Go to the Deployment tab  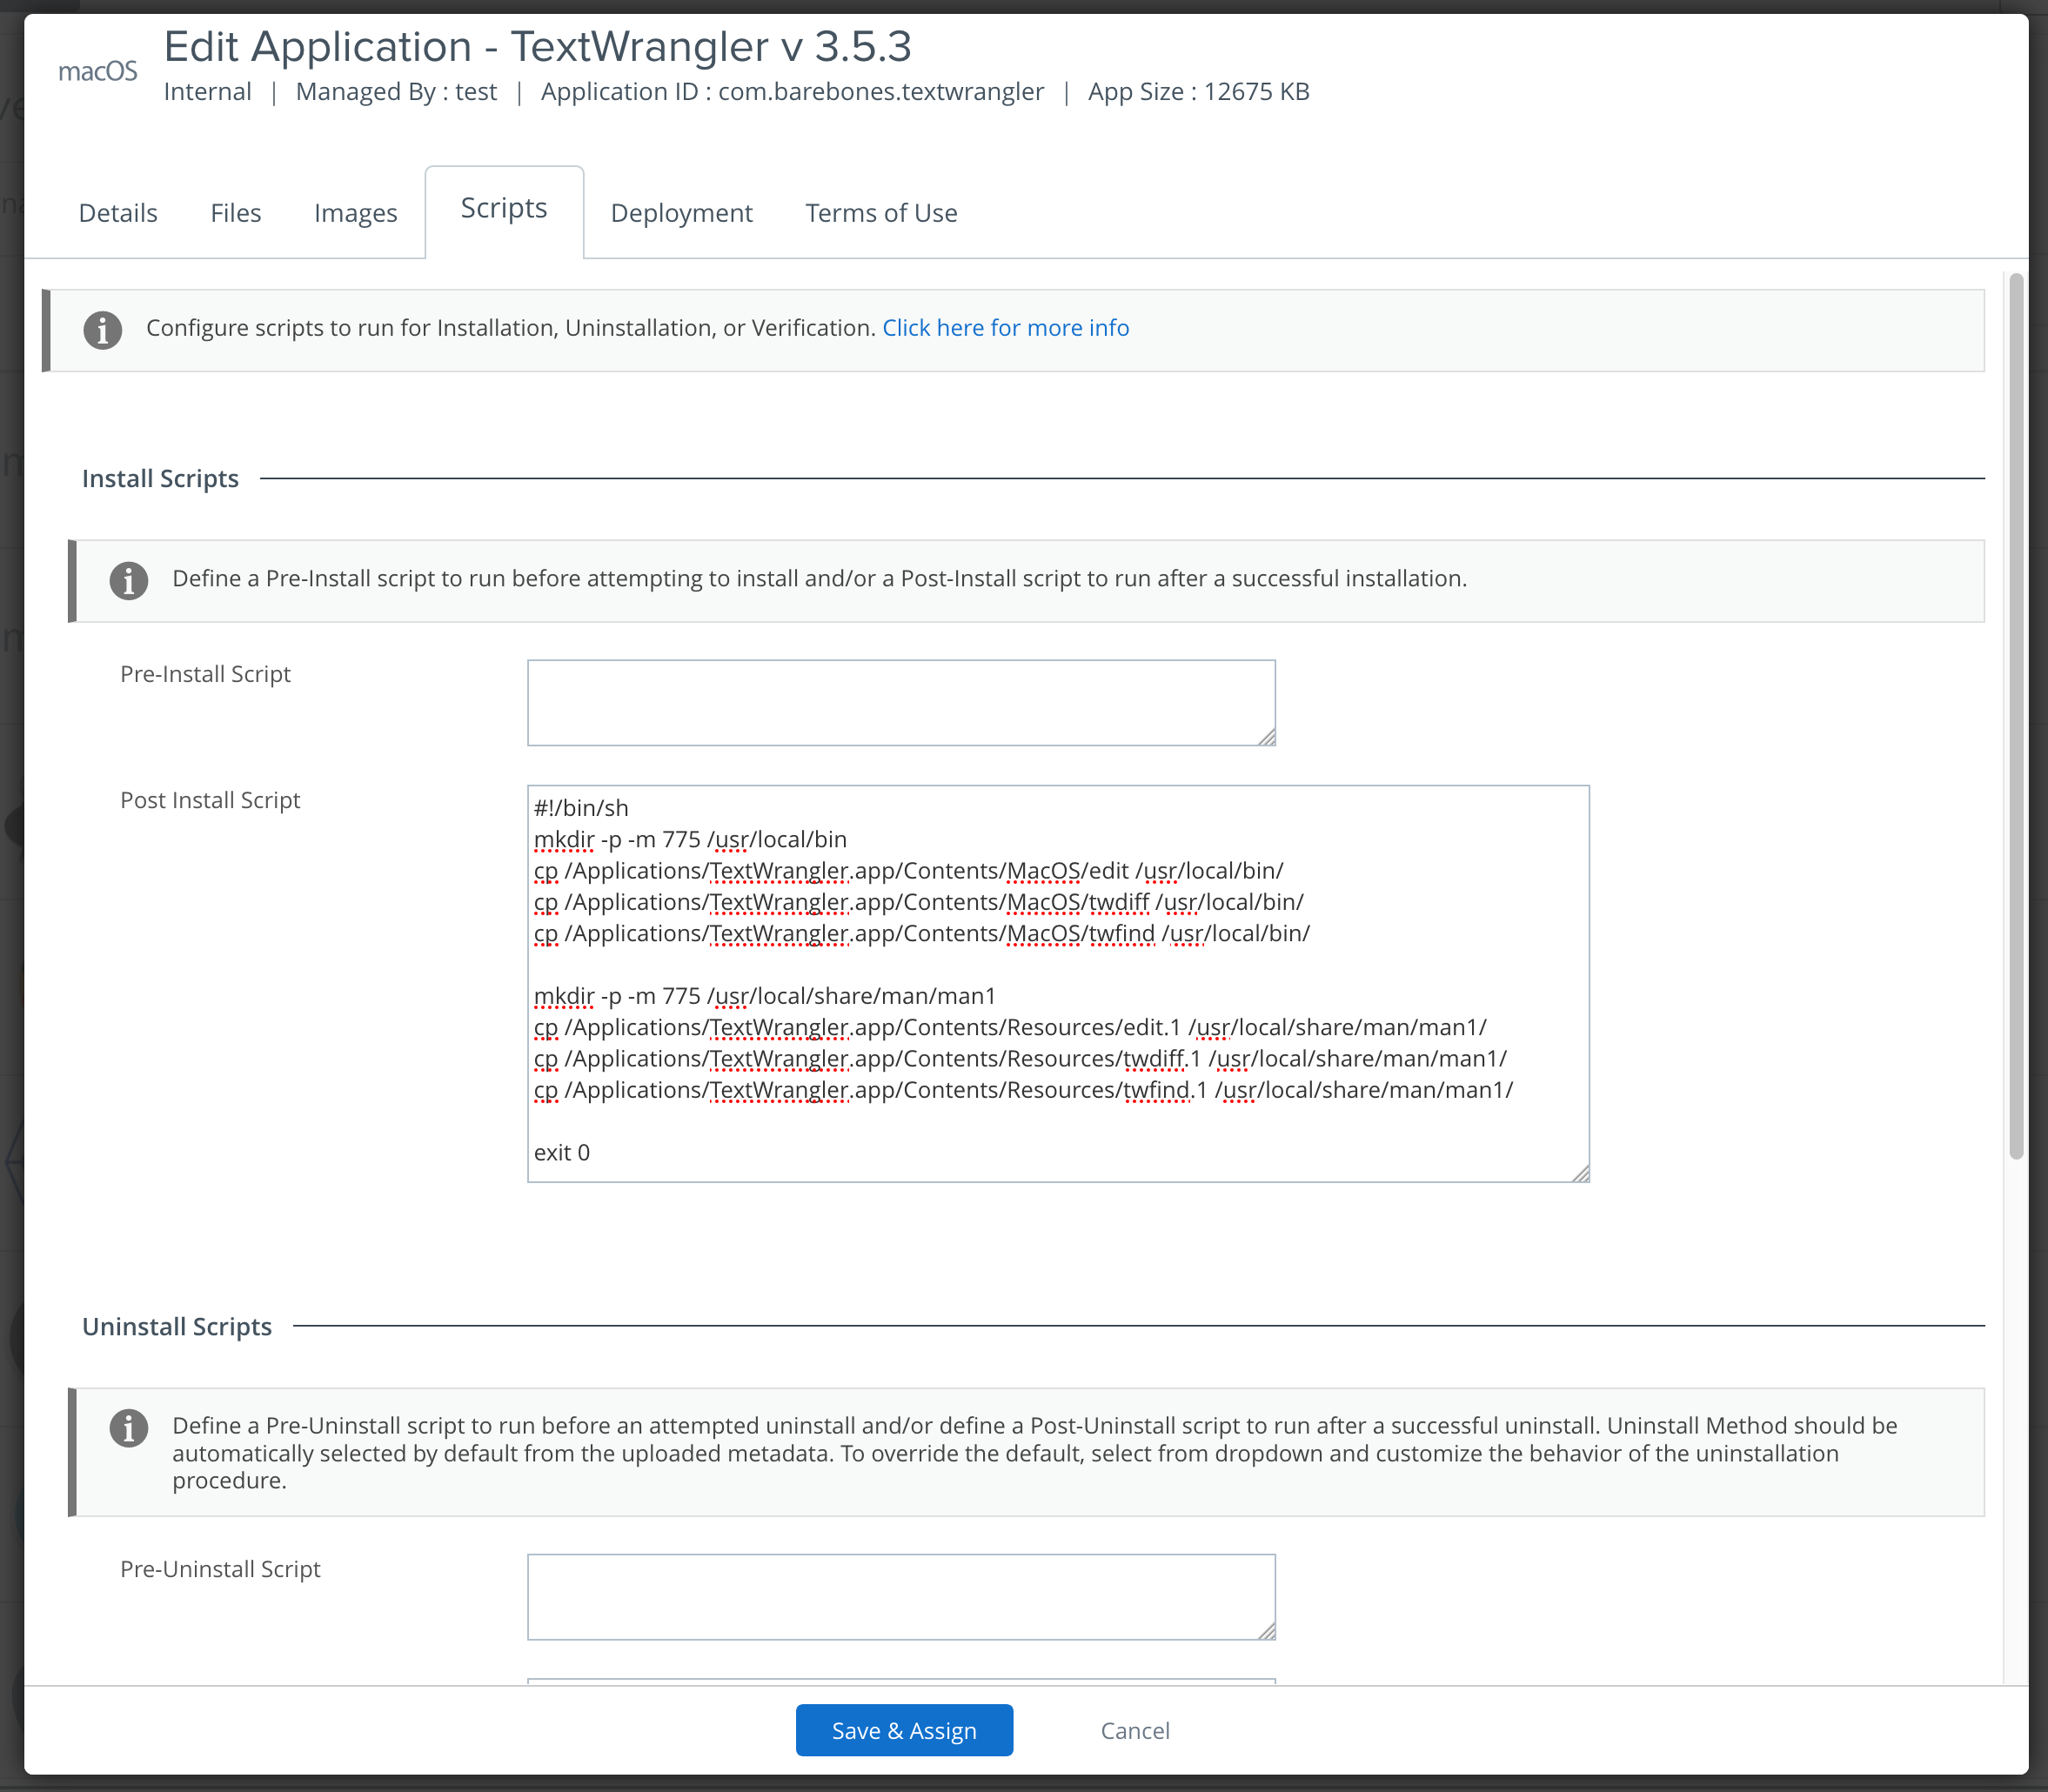[681, 213]
